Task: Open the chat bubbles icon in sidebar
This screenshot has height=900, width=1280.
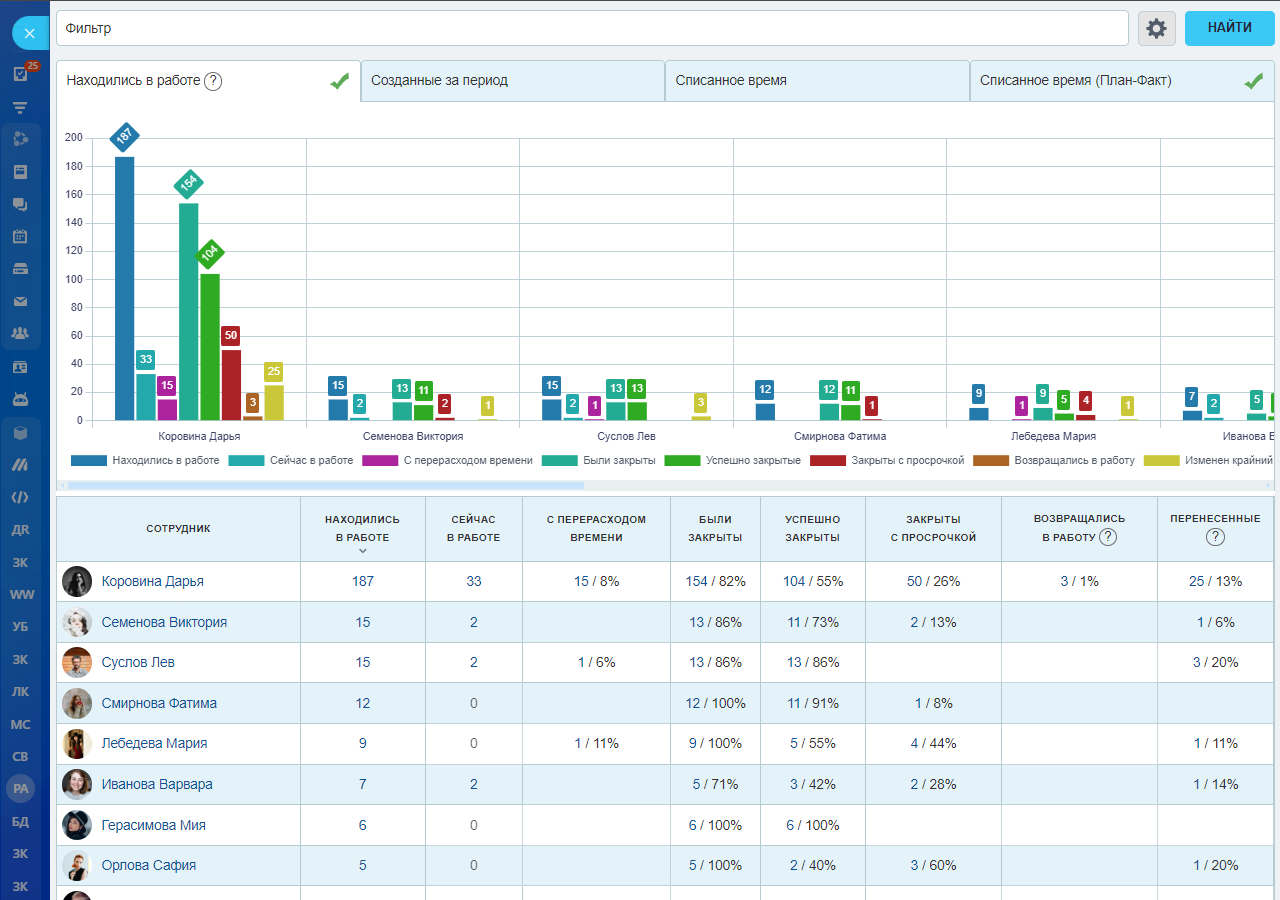Action: tap(20, 205)
